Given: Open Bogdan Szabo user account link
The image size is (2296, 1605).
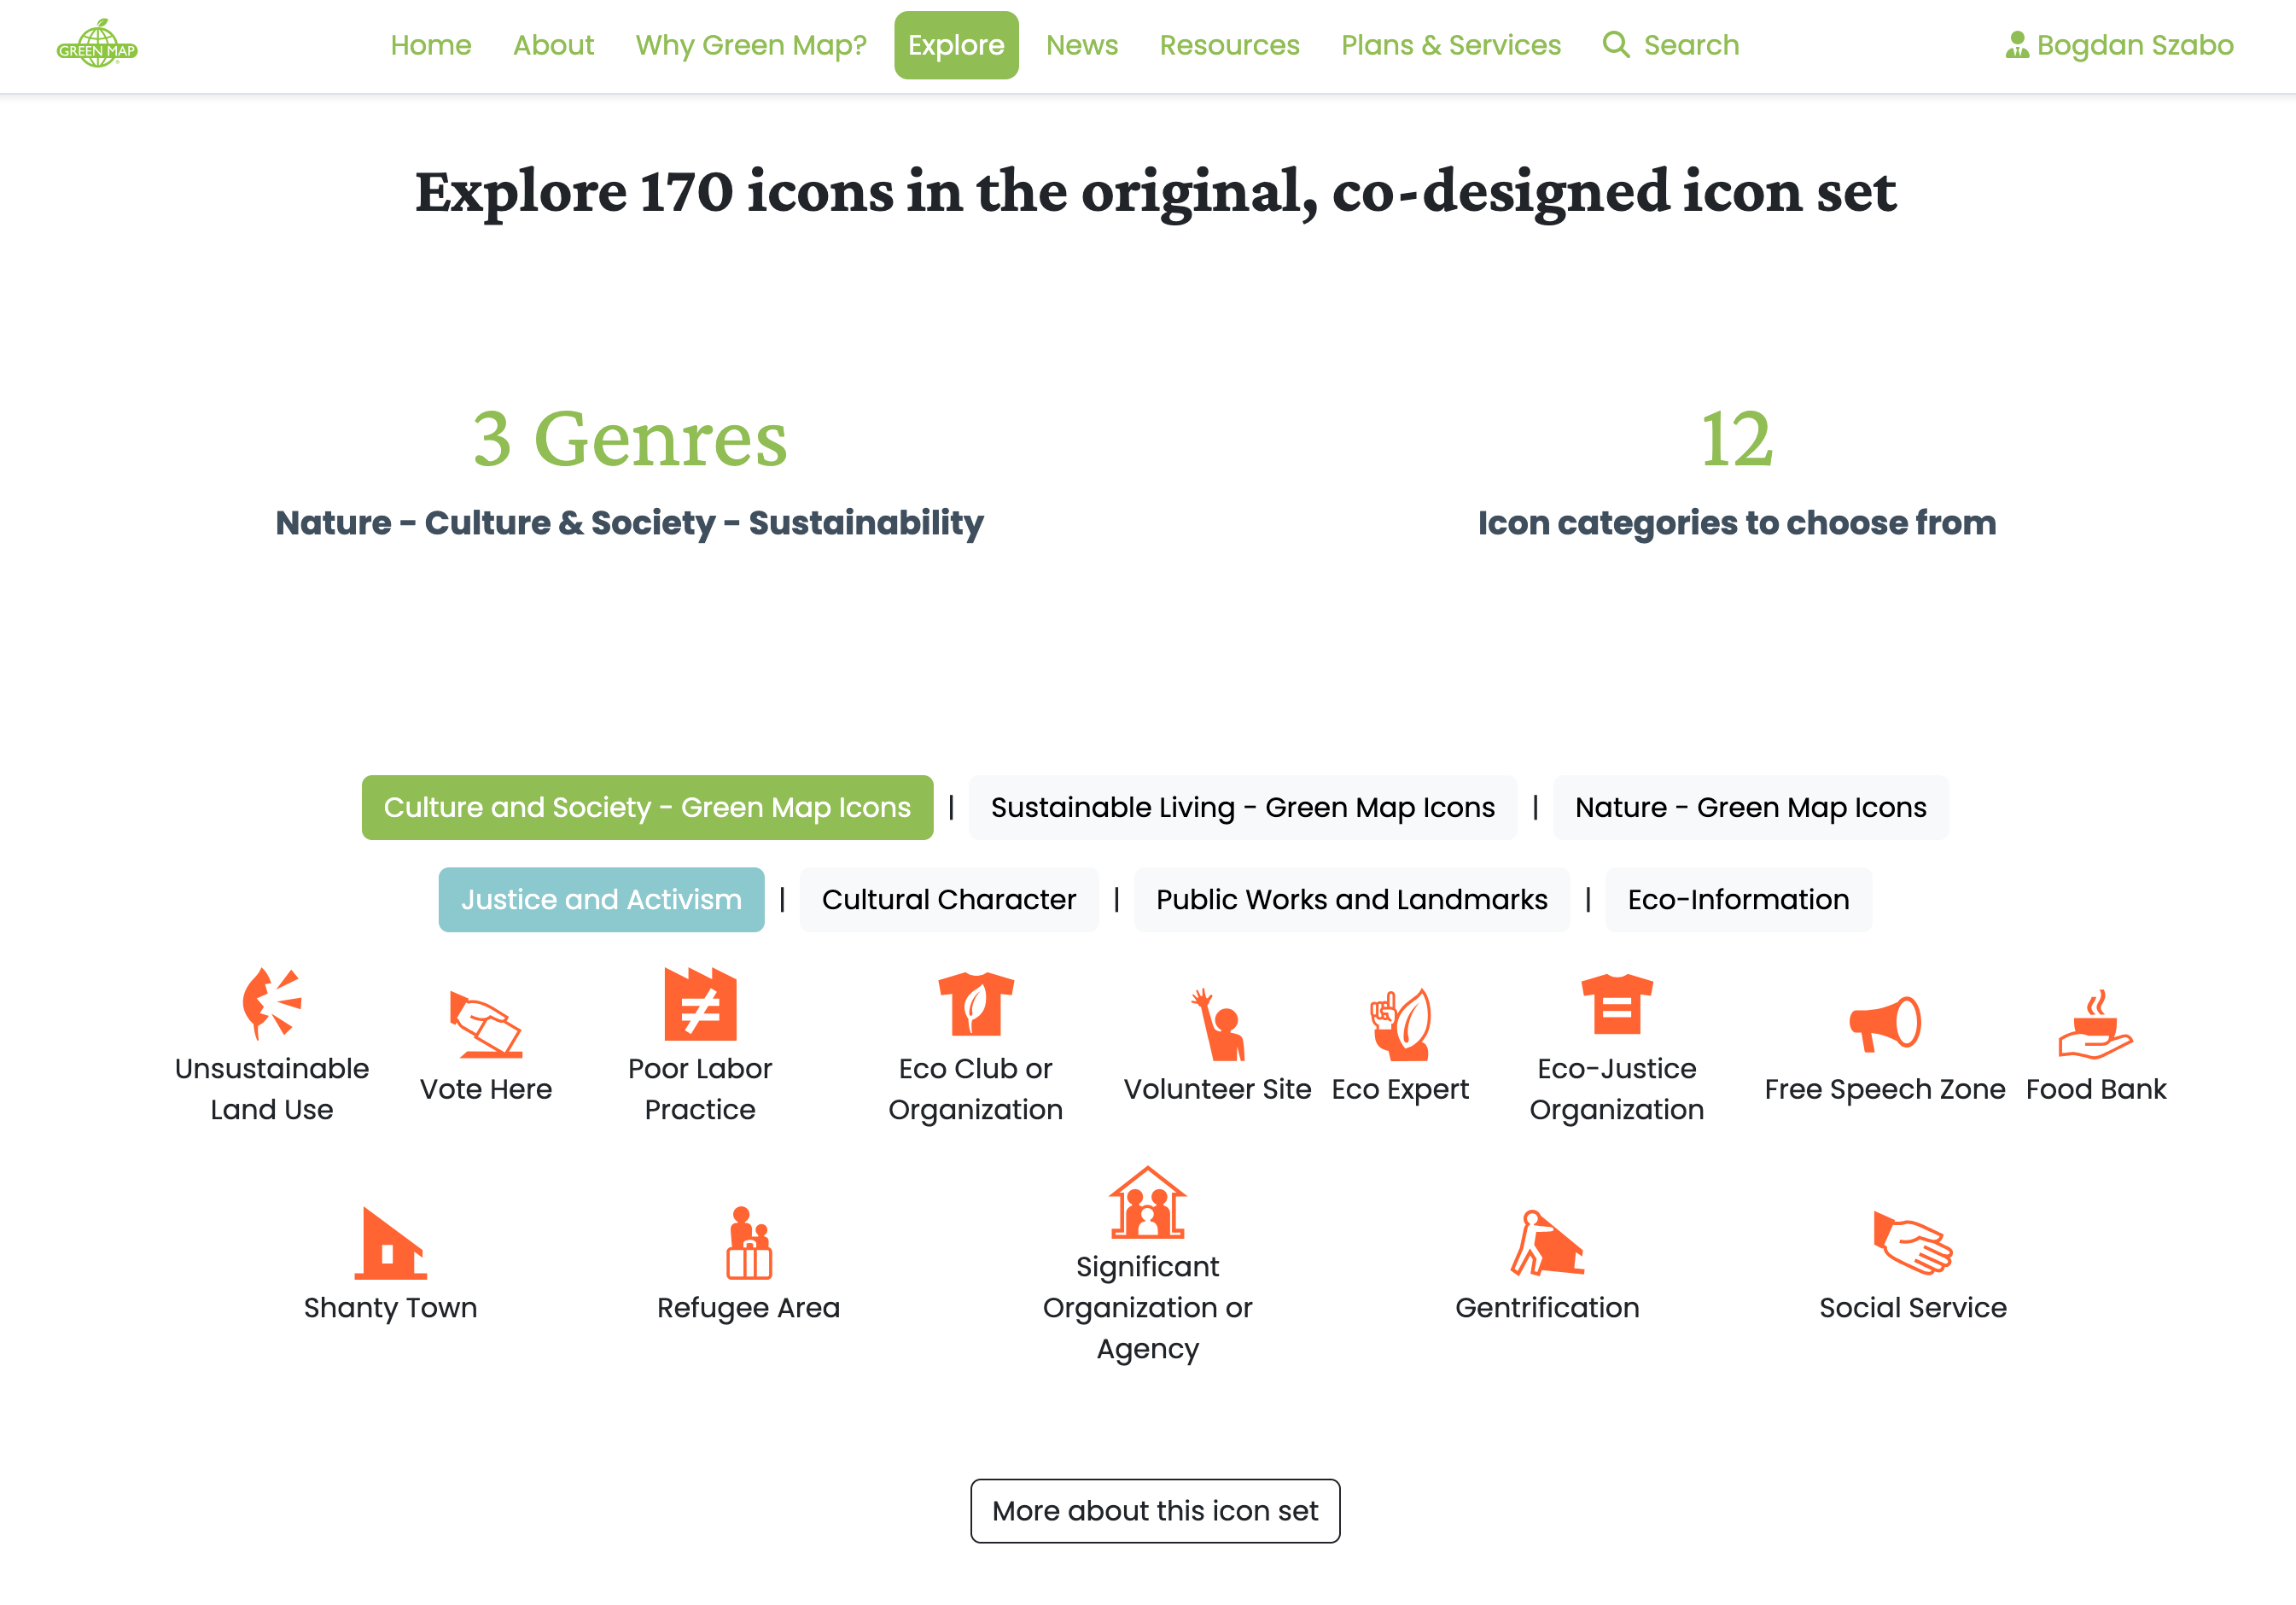Looking at the screenshot, I should [x=2119, y=45].
